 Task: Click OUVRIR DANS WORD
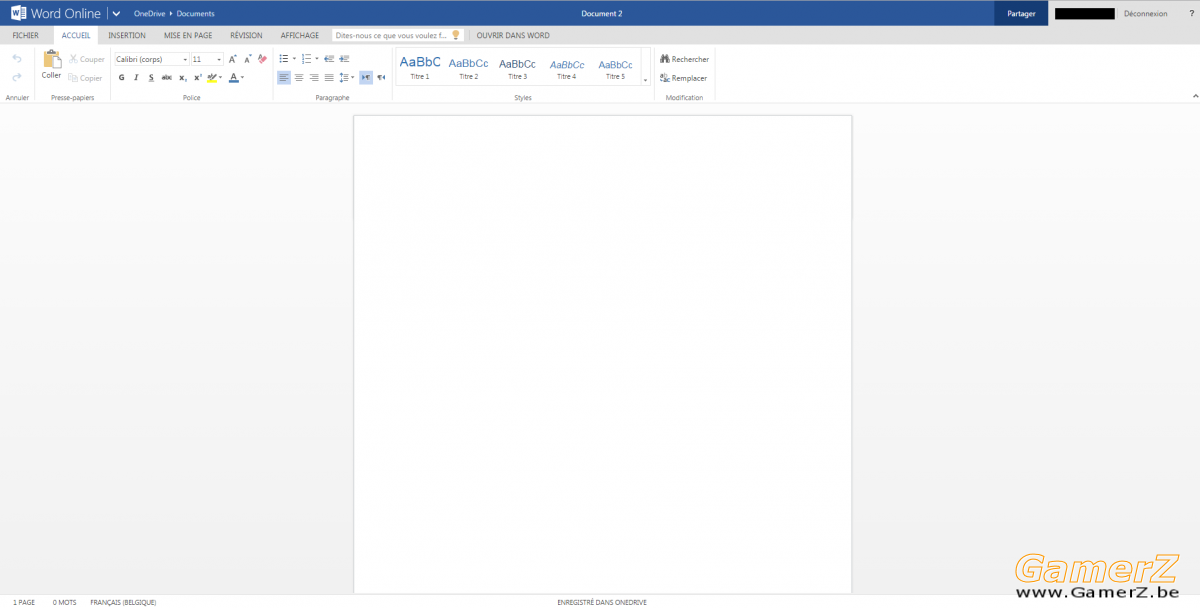click(513, 35)
